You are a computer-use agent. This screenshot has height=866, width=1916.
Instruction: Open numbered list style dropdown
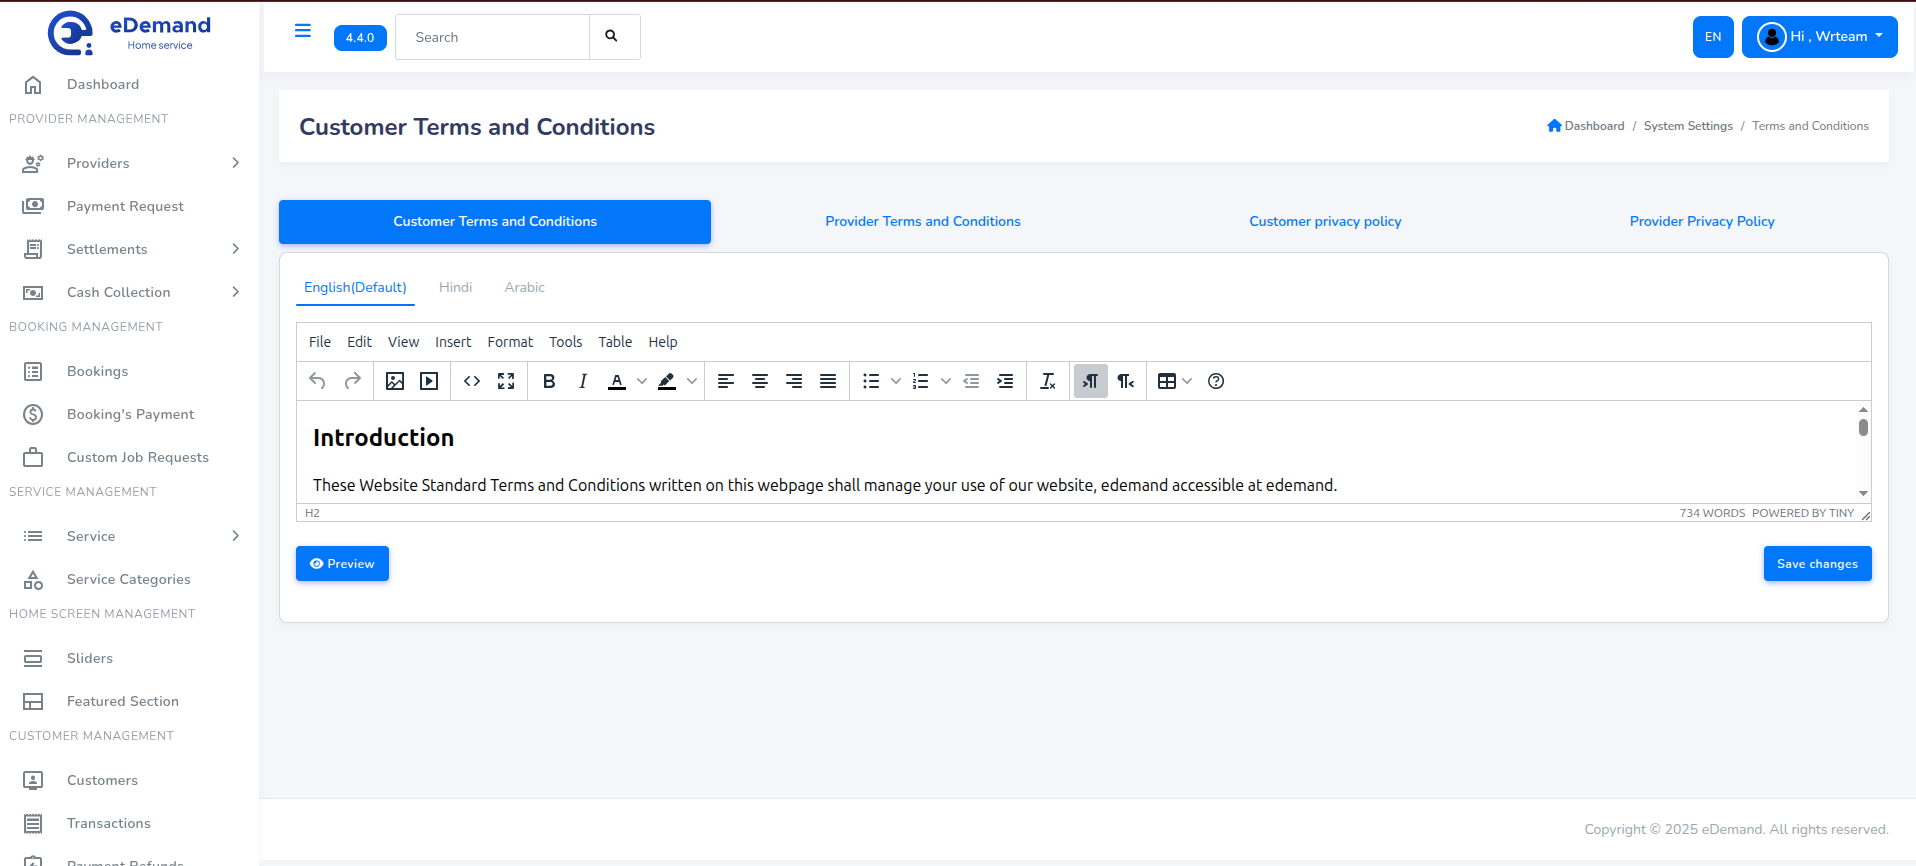pyautogui.click(x=946, y=381)
